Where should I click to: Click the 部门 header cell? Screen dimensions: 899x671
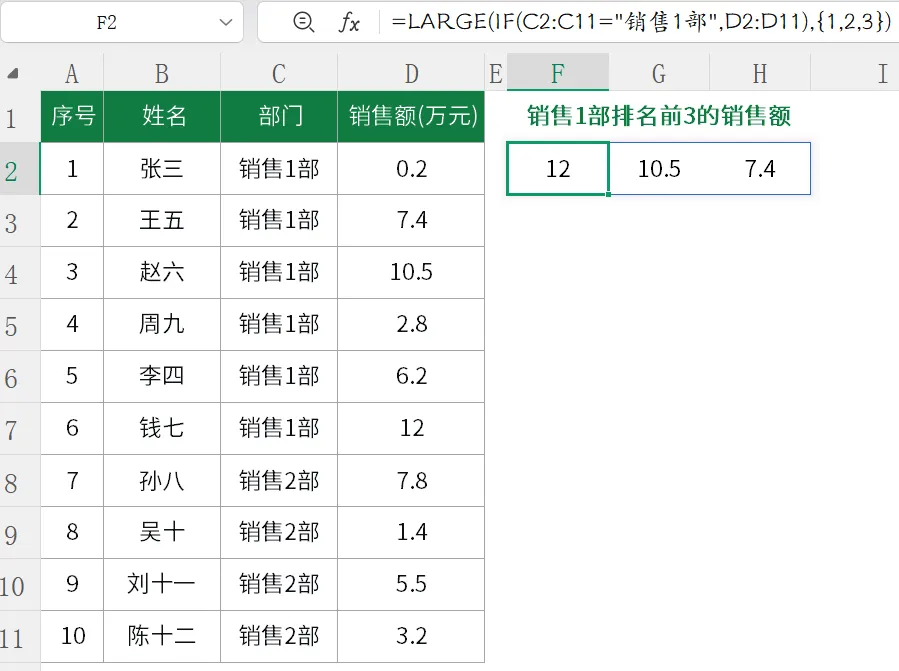(279, 116)
